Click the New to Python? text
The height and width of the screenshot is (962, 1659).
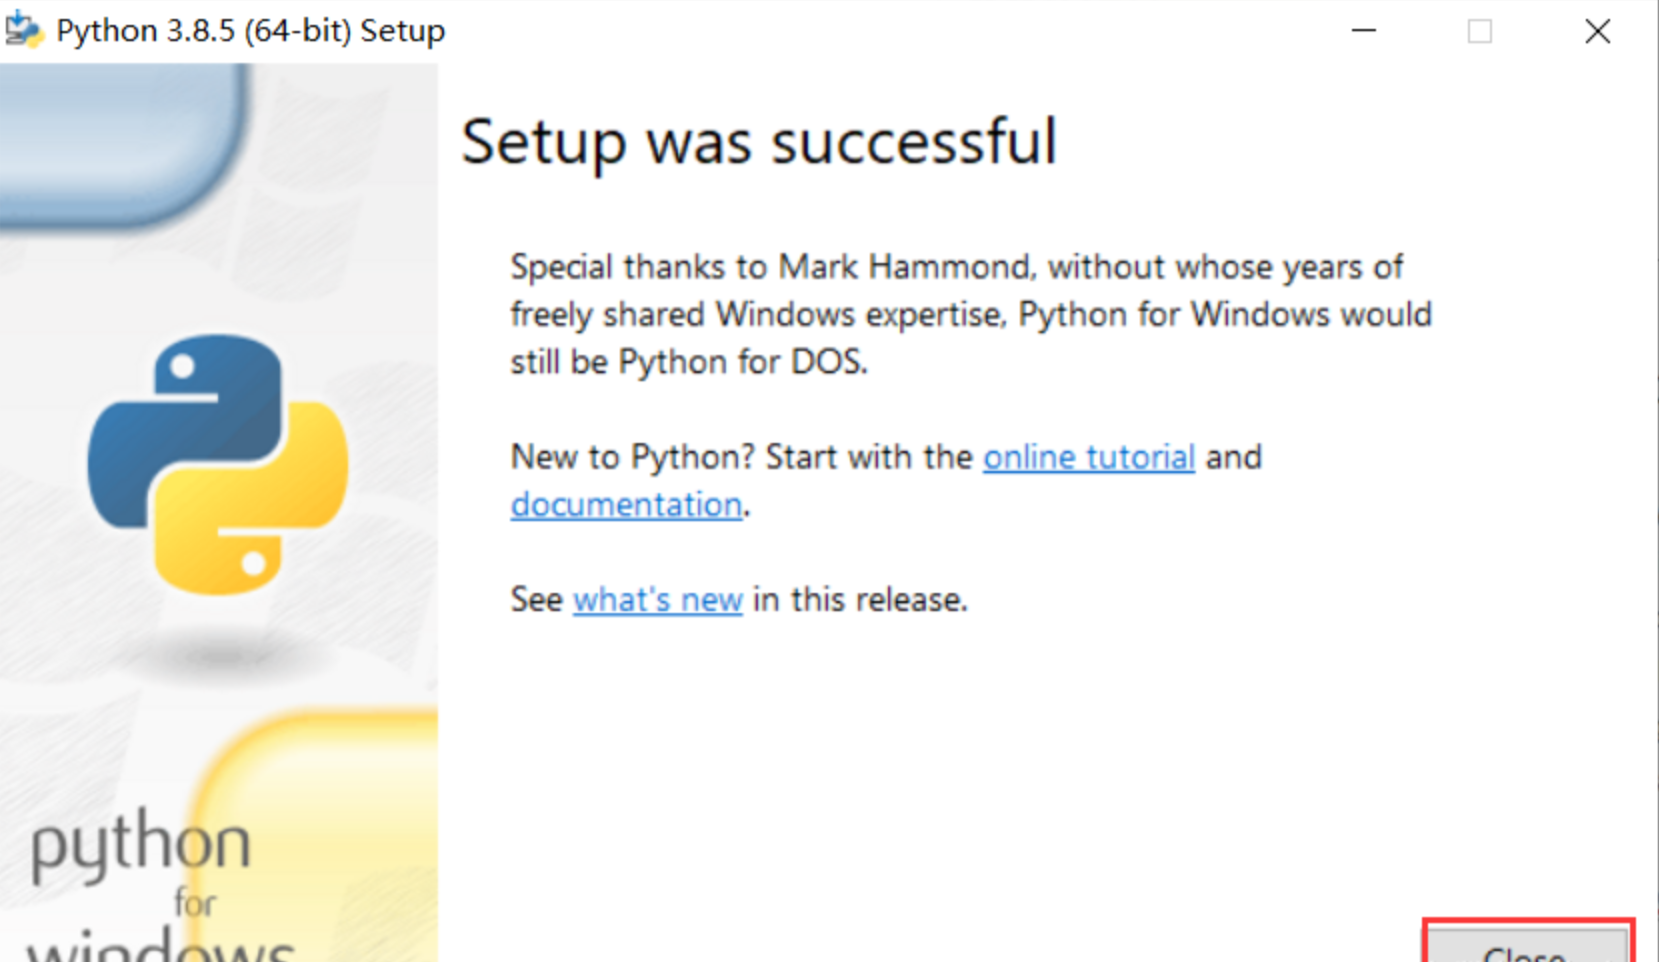coord(632,457)
